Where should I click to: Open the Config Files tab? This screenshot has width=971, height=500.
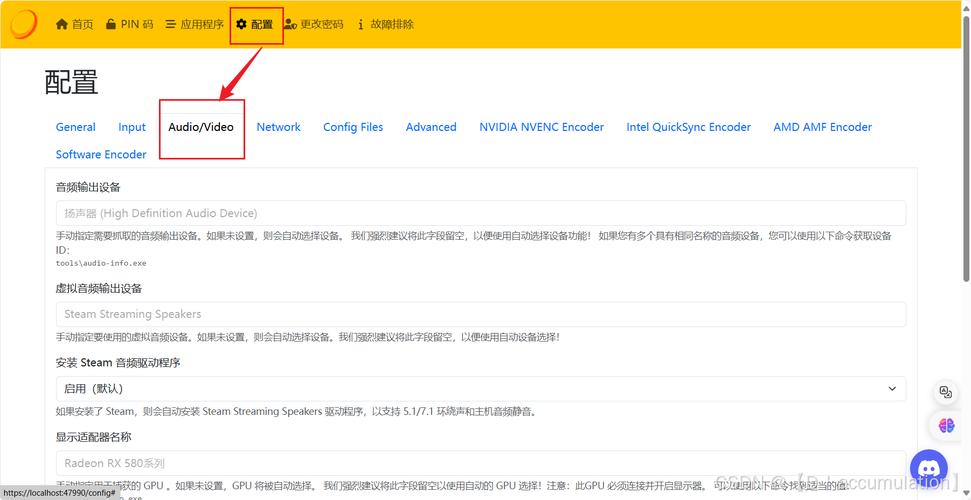pos(353,127)
